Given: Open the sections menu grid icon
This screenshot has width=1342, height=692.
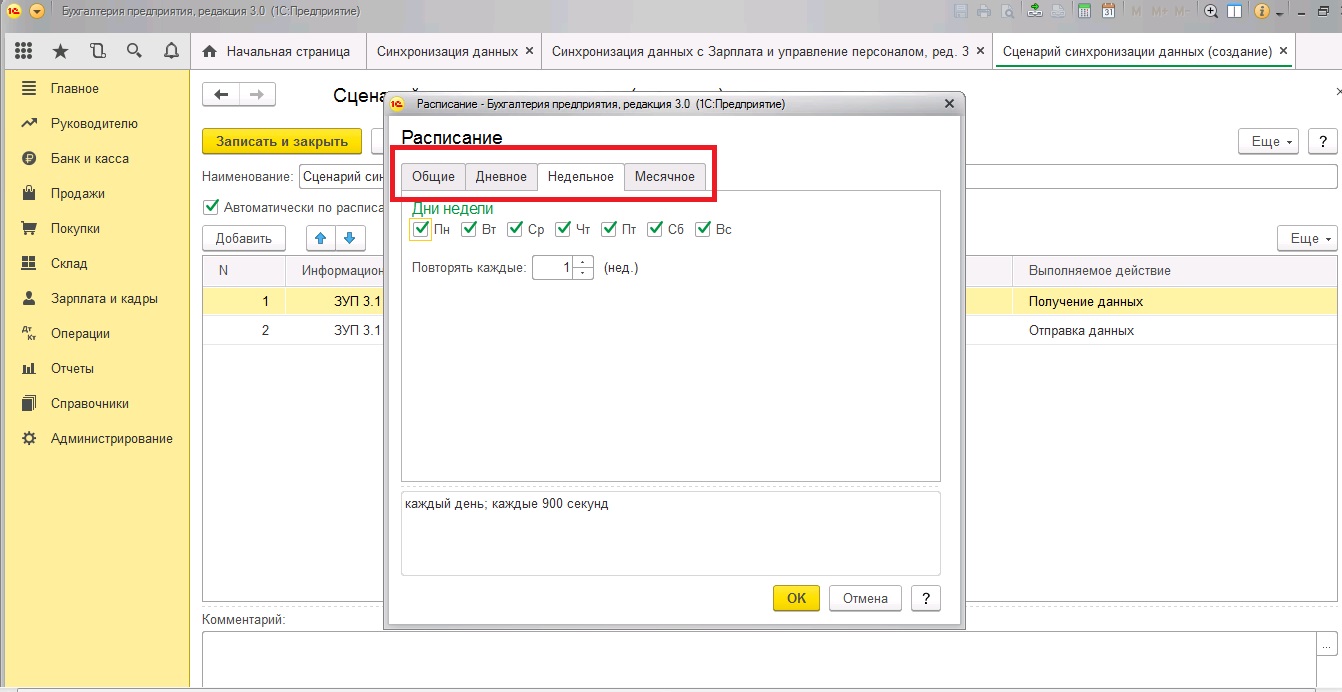Looking at the screenshot, I should (x=23, y=51).
